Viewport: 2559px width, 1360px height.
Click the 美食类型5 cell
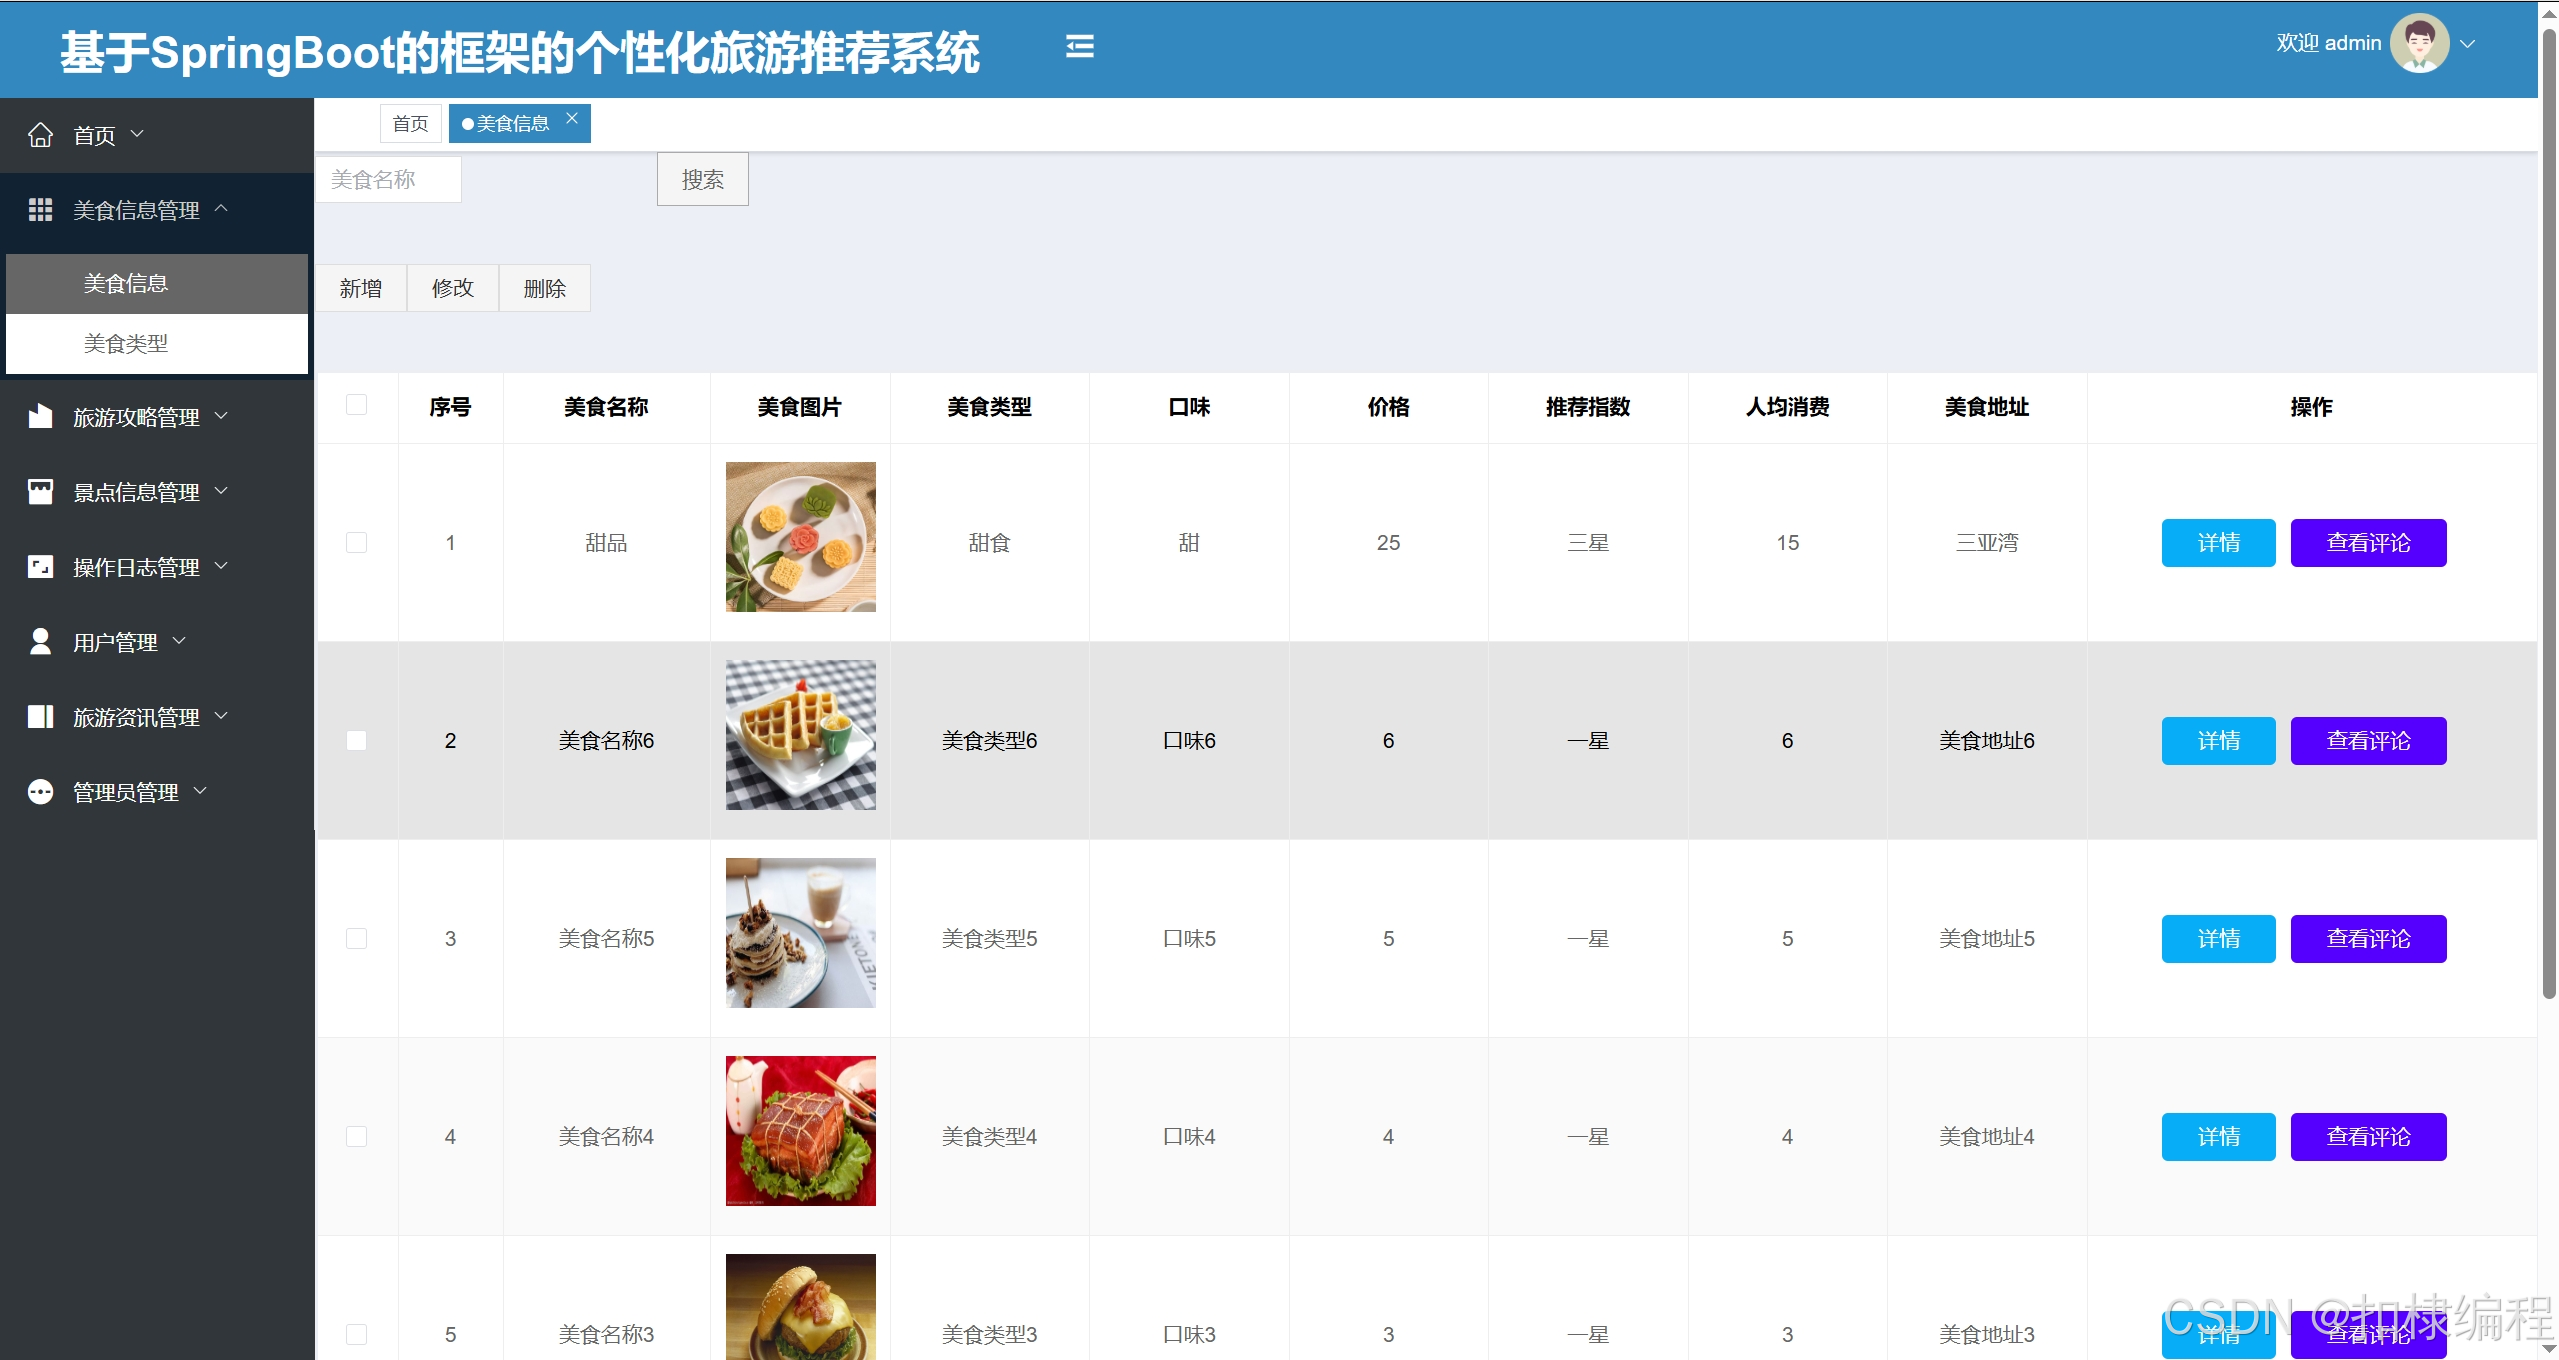click(x=989, y=939)
